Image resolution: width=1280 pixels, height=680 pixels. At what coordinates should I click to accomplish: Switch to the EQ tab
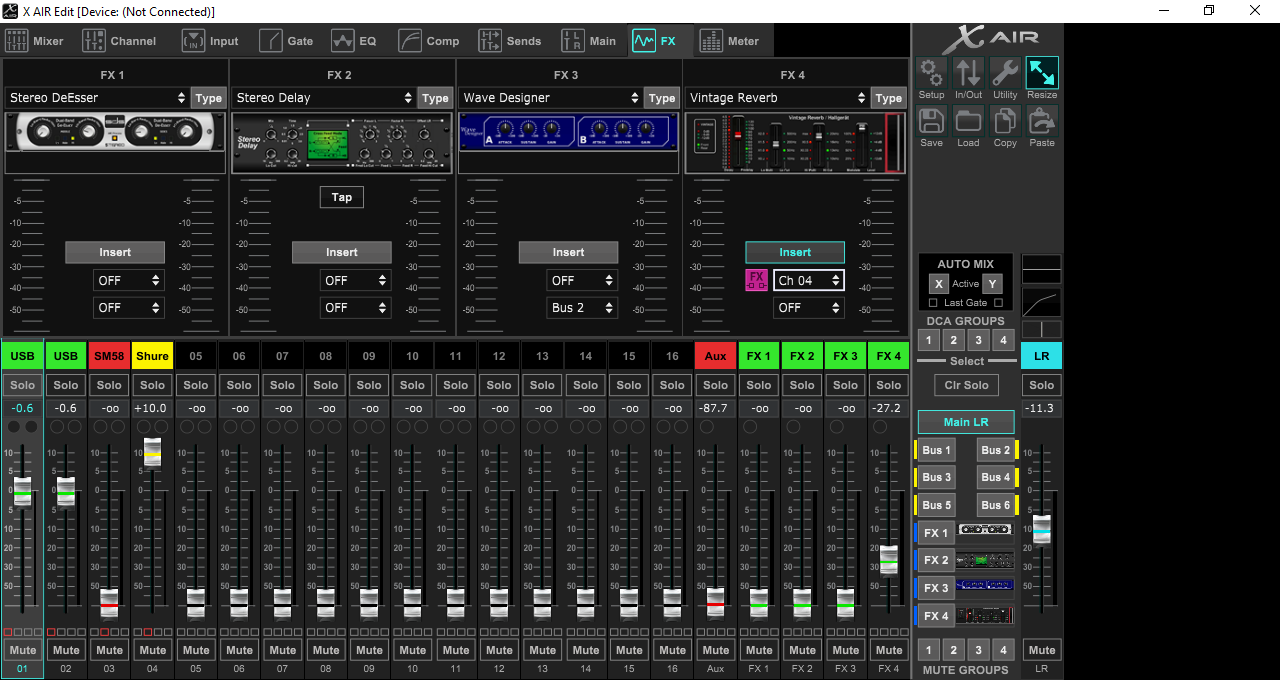(355, 41)
